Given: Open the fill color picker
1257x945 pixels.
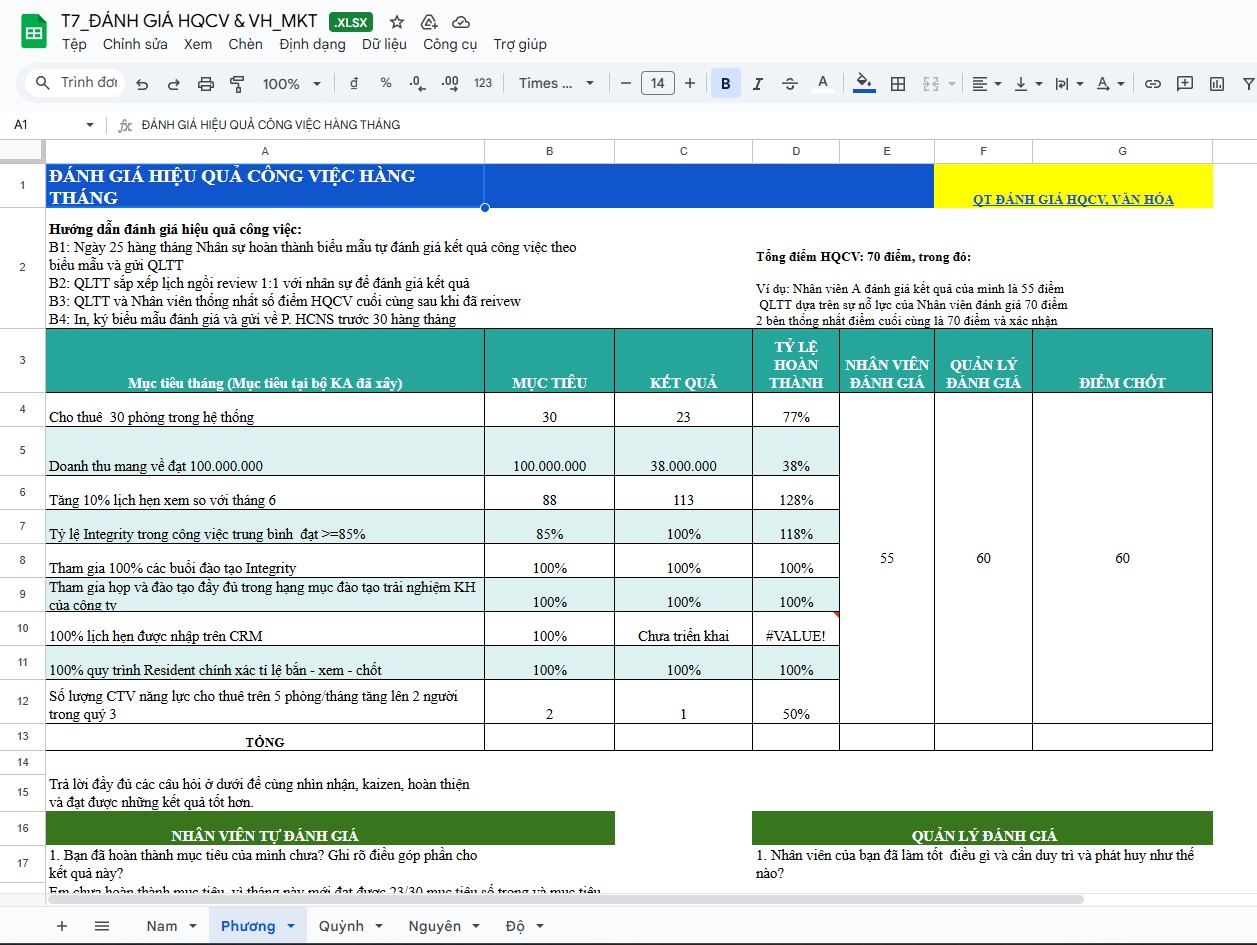Looking at the screenshot, I should click(864, 84).
